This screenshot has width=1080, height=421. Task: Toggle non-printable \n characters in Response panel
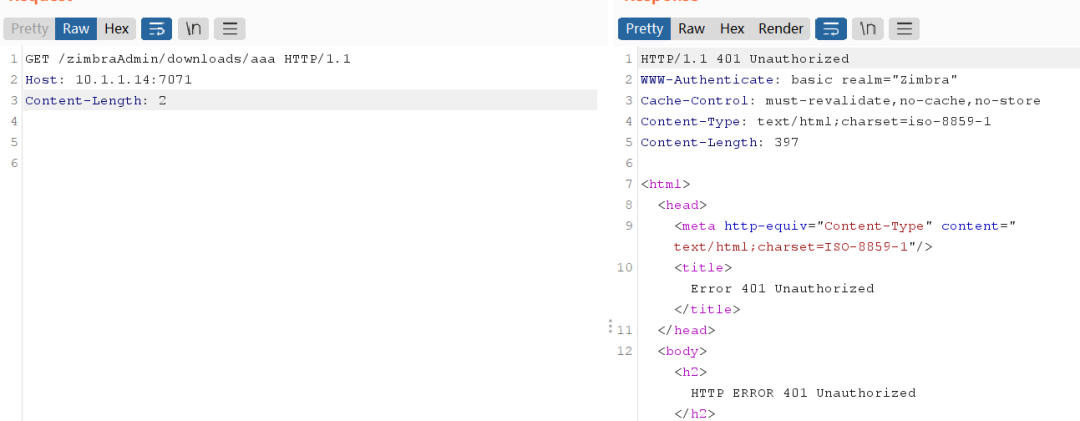tap(867, 29)
